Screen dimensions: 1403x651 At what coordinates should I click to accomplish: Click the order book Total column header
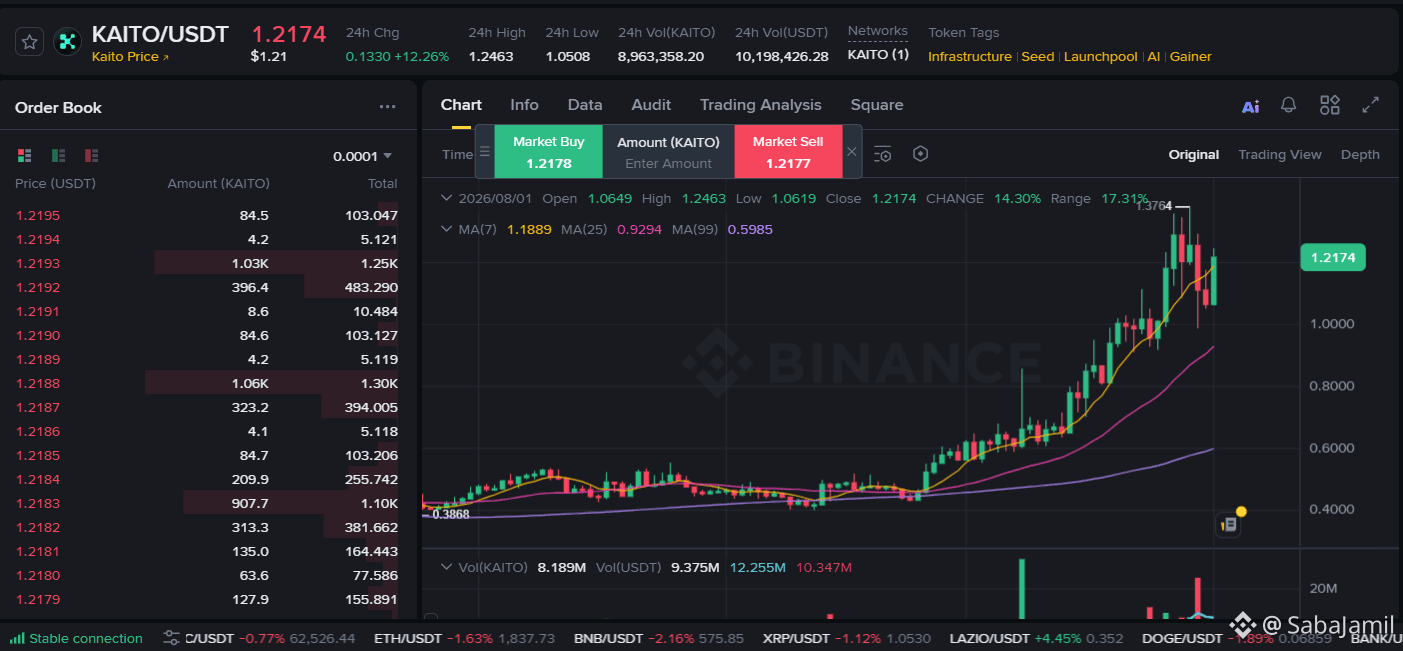[x=382, y=183]
